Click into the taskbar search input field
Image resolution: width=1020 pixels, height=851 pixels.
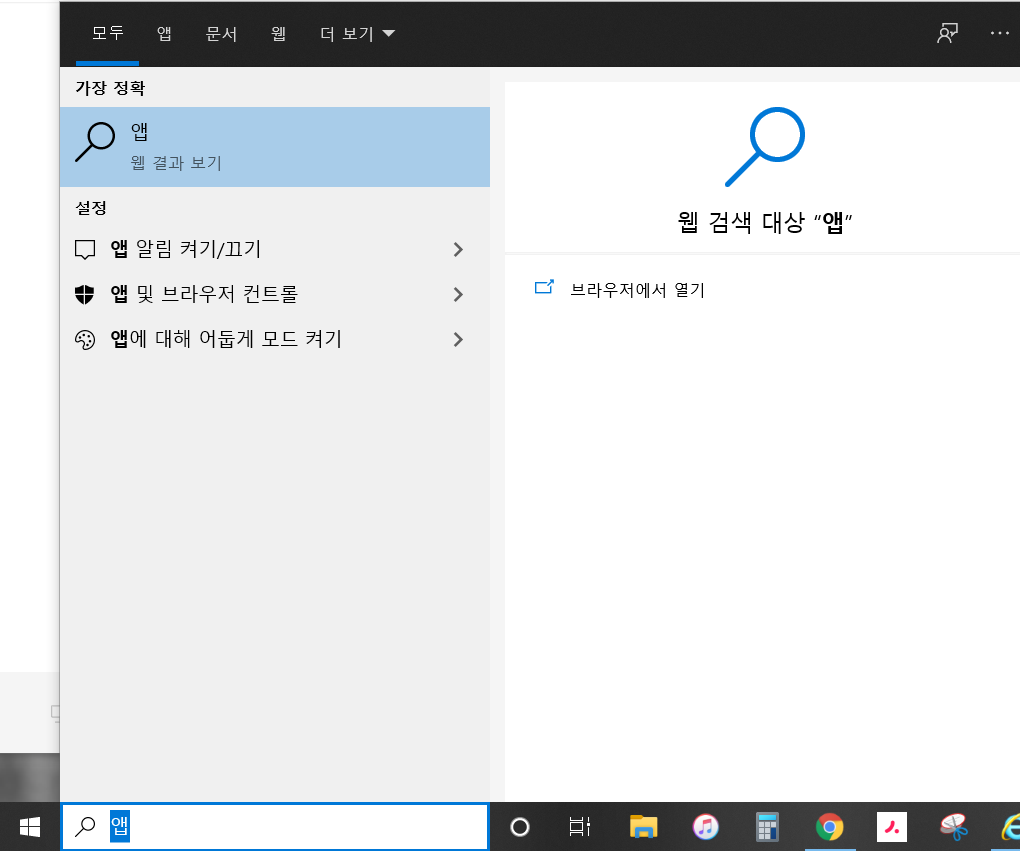275,827
